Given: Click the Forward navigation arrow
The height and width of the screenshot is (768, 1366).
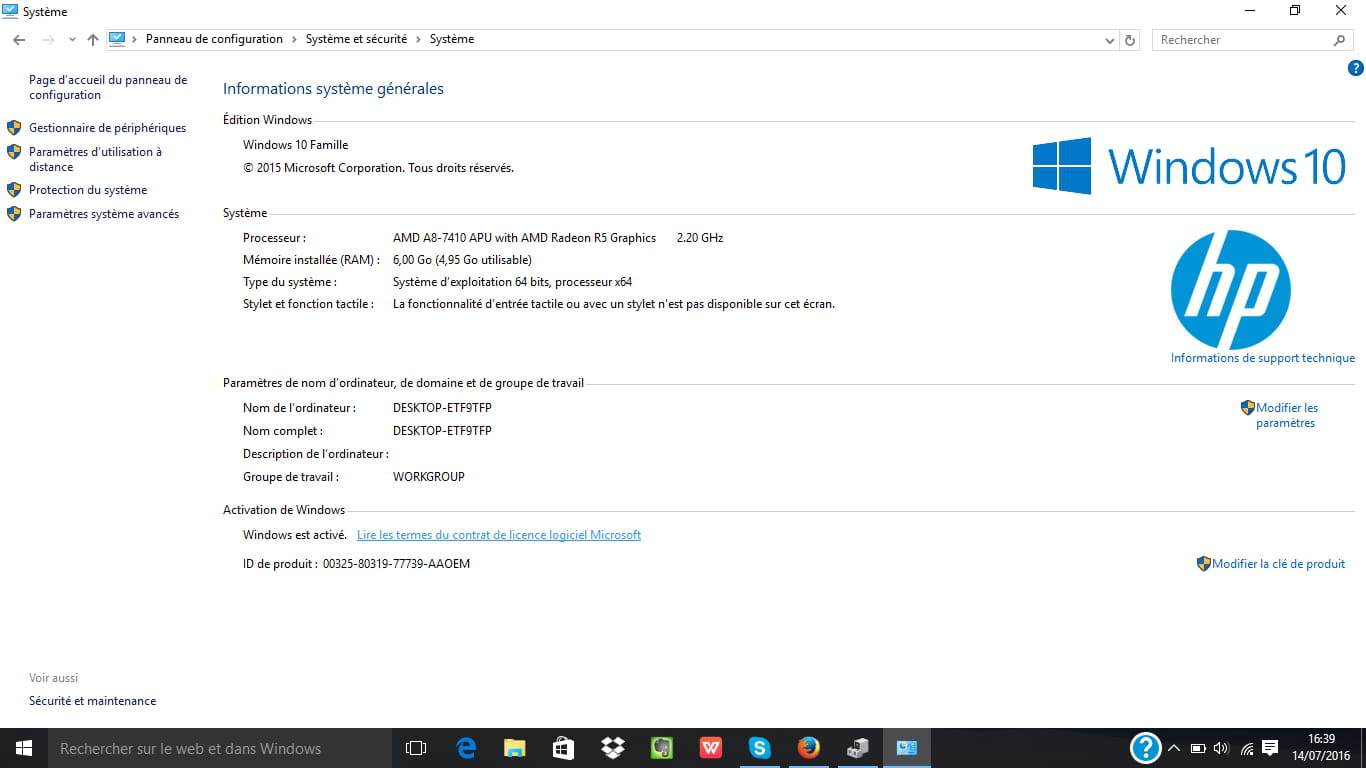Looking at the screenshot, I should [x=47, y=40].
